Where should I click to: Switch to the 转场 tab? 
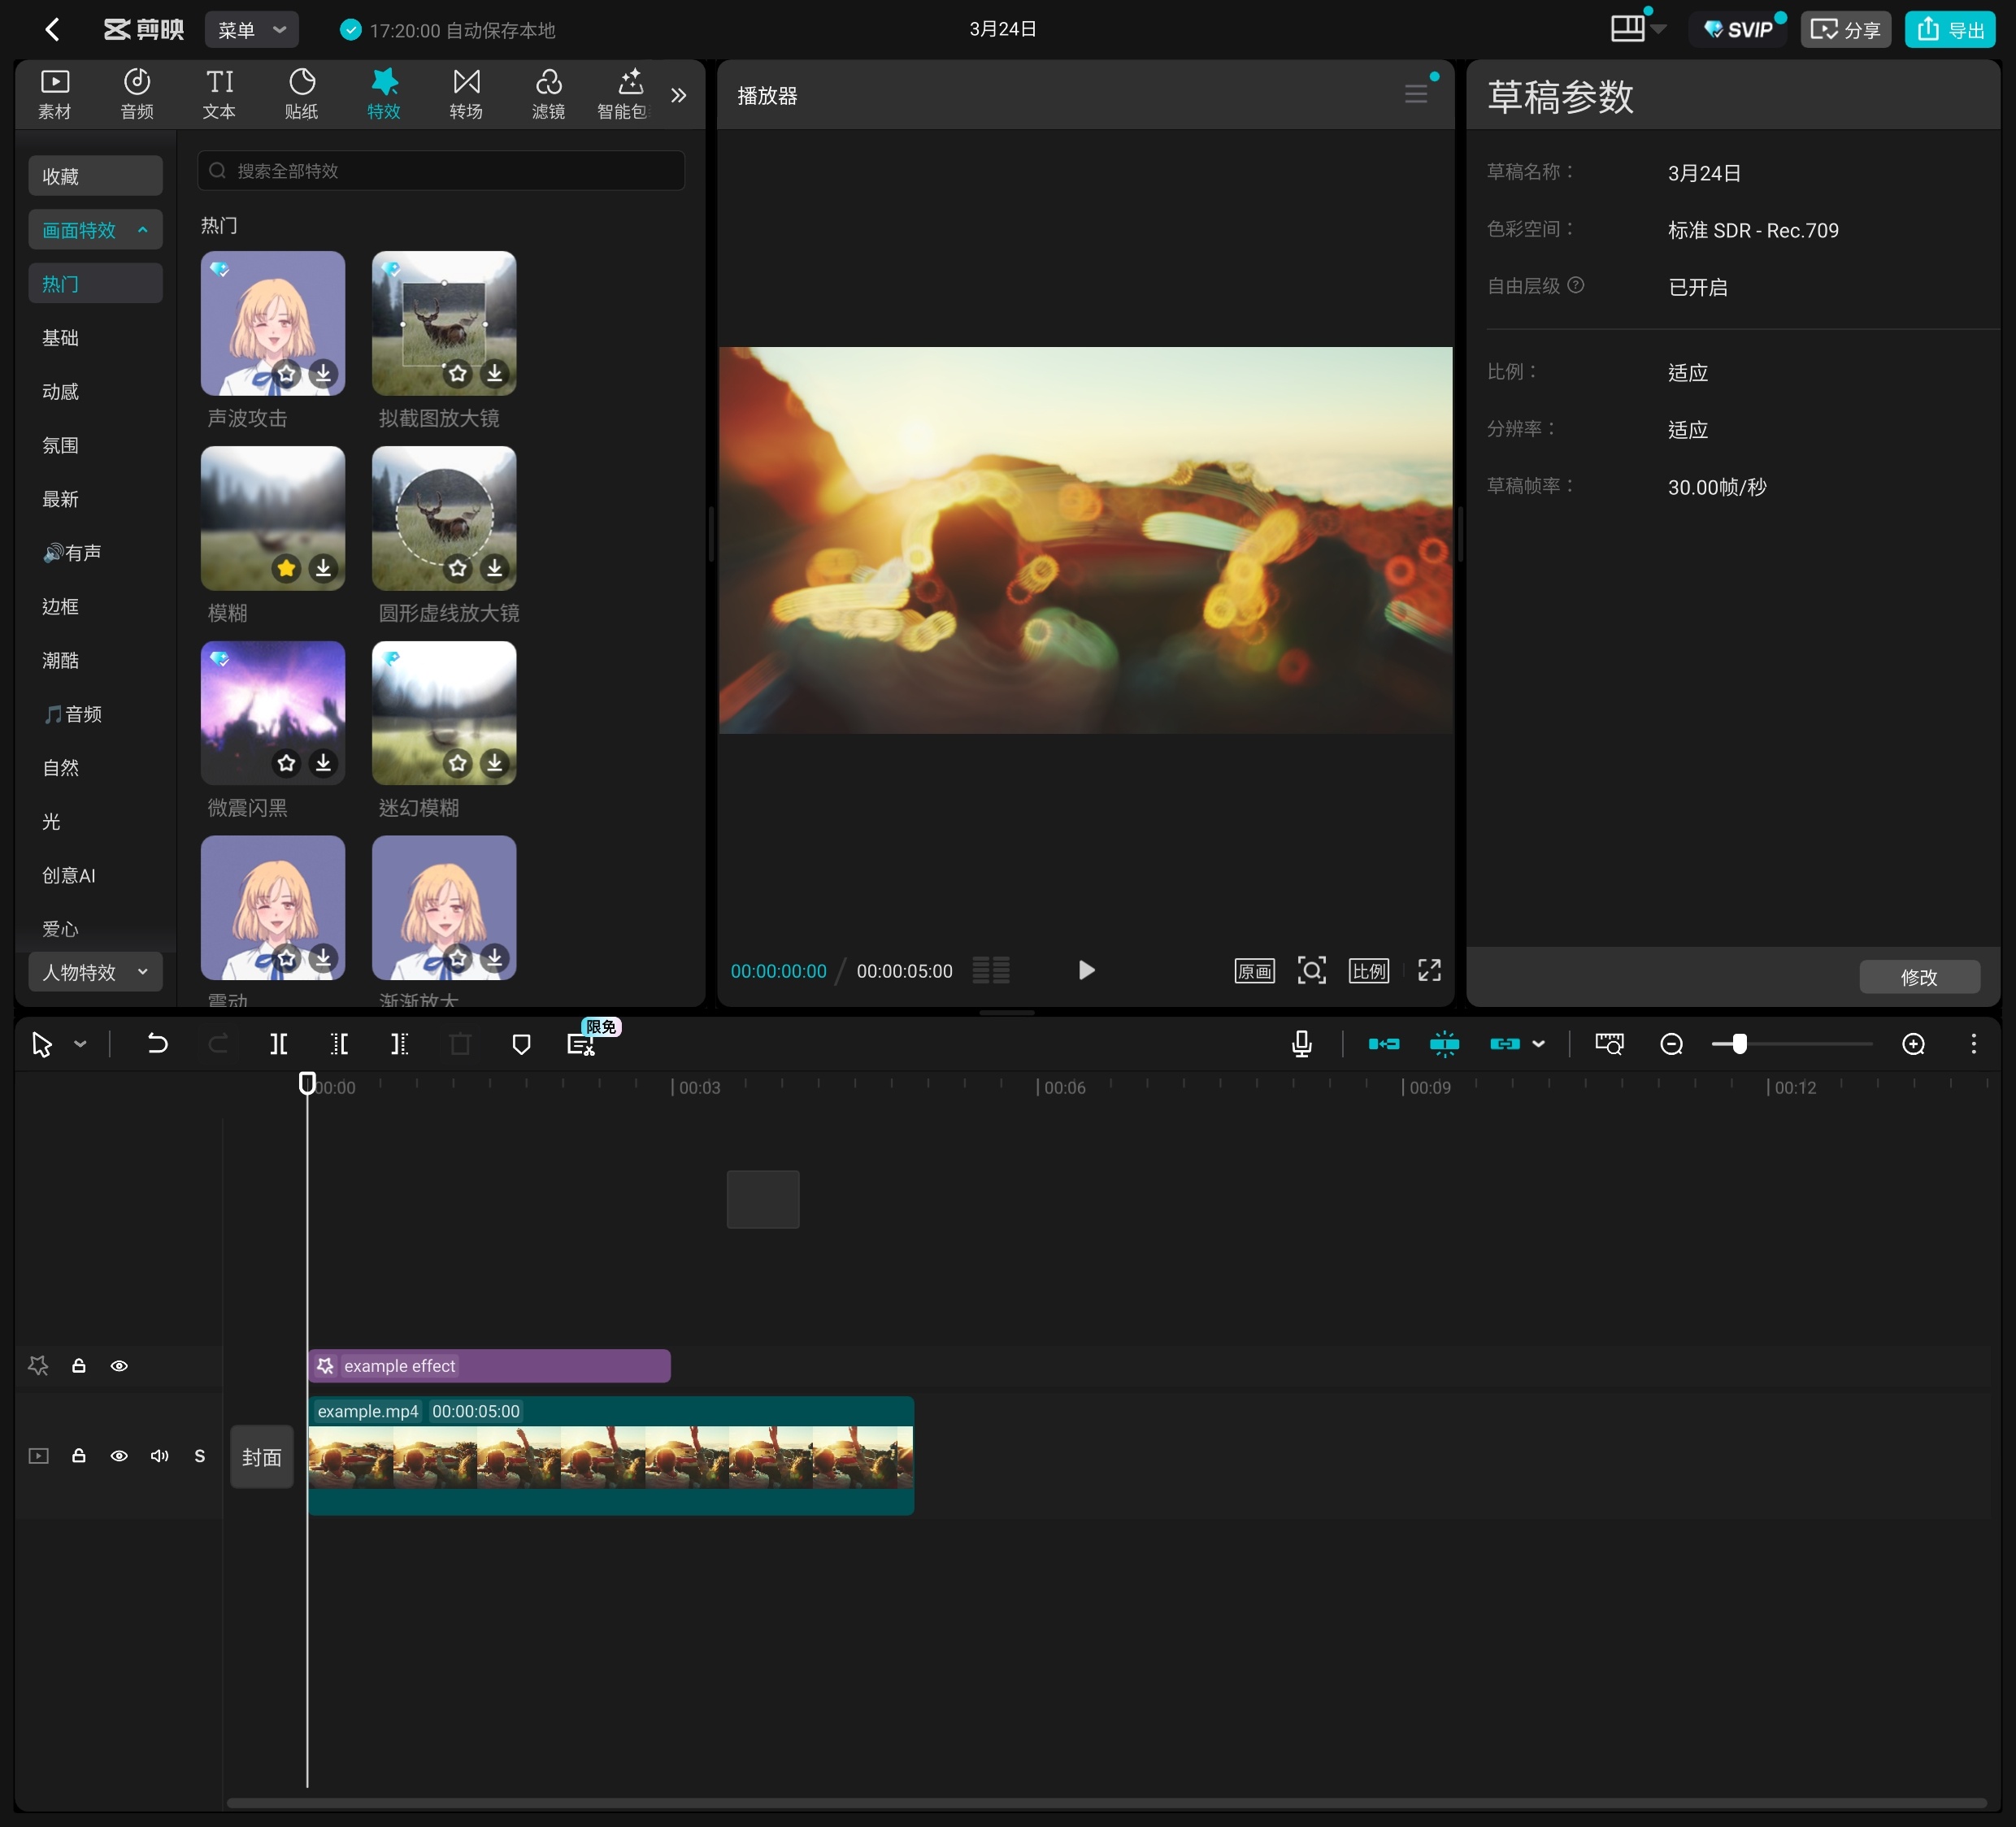466,94
